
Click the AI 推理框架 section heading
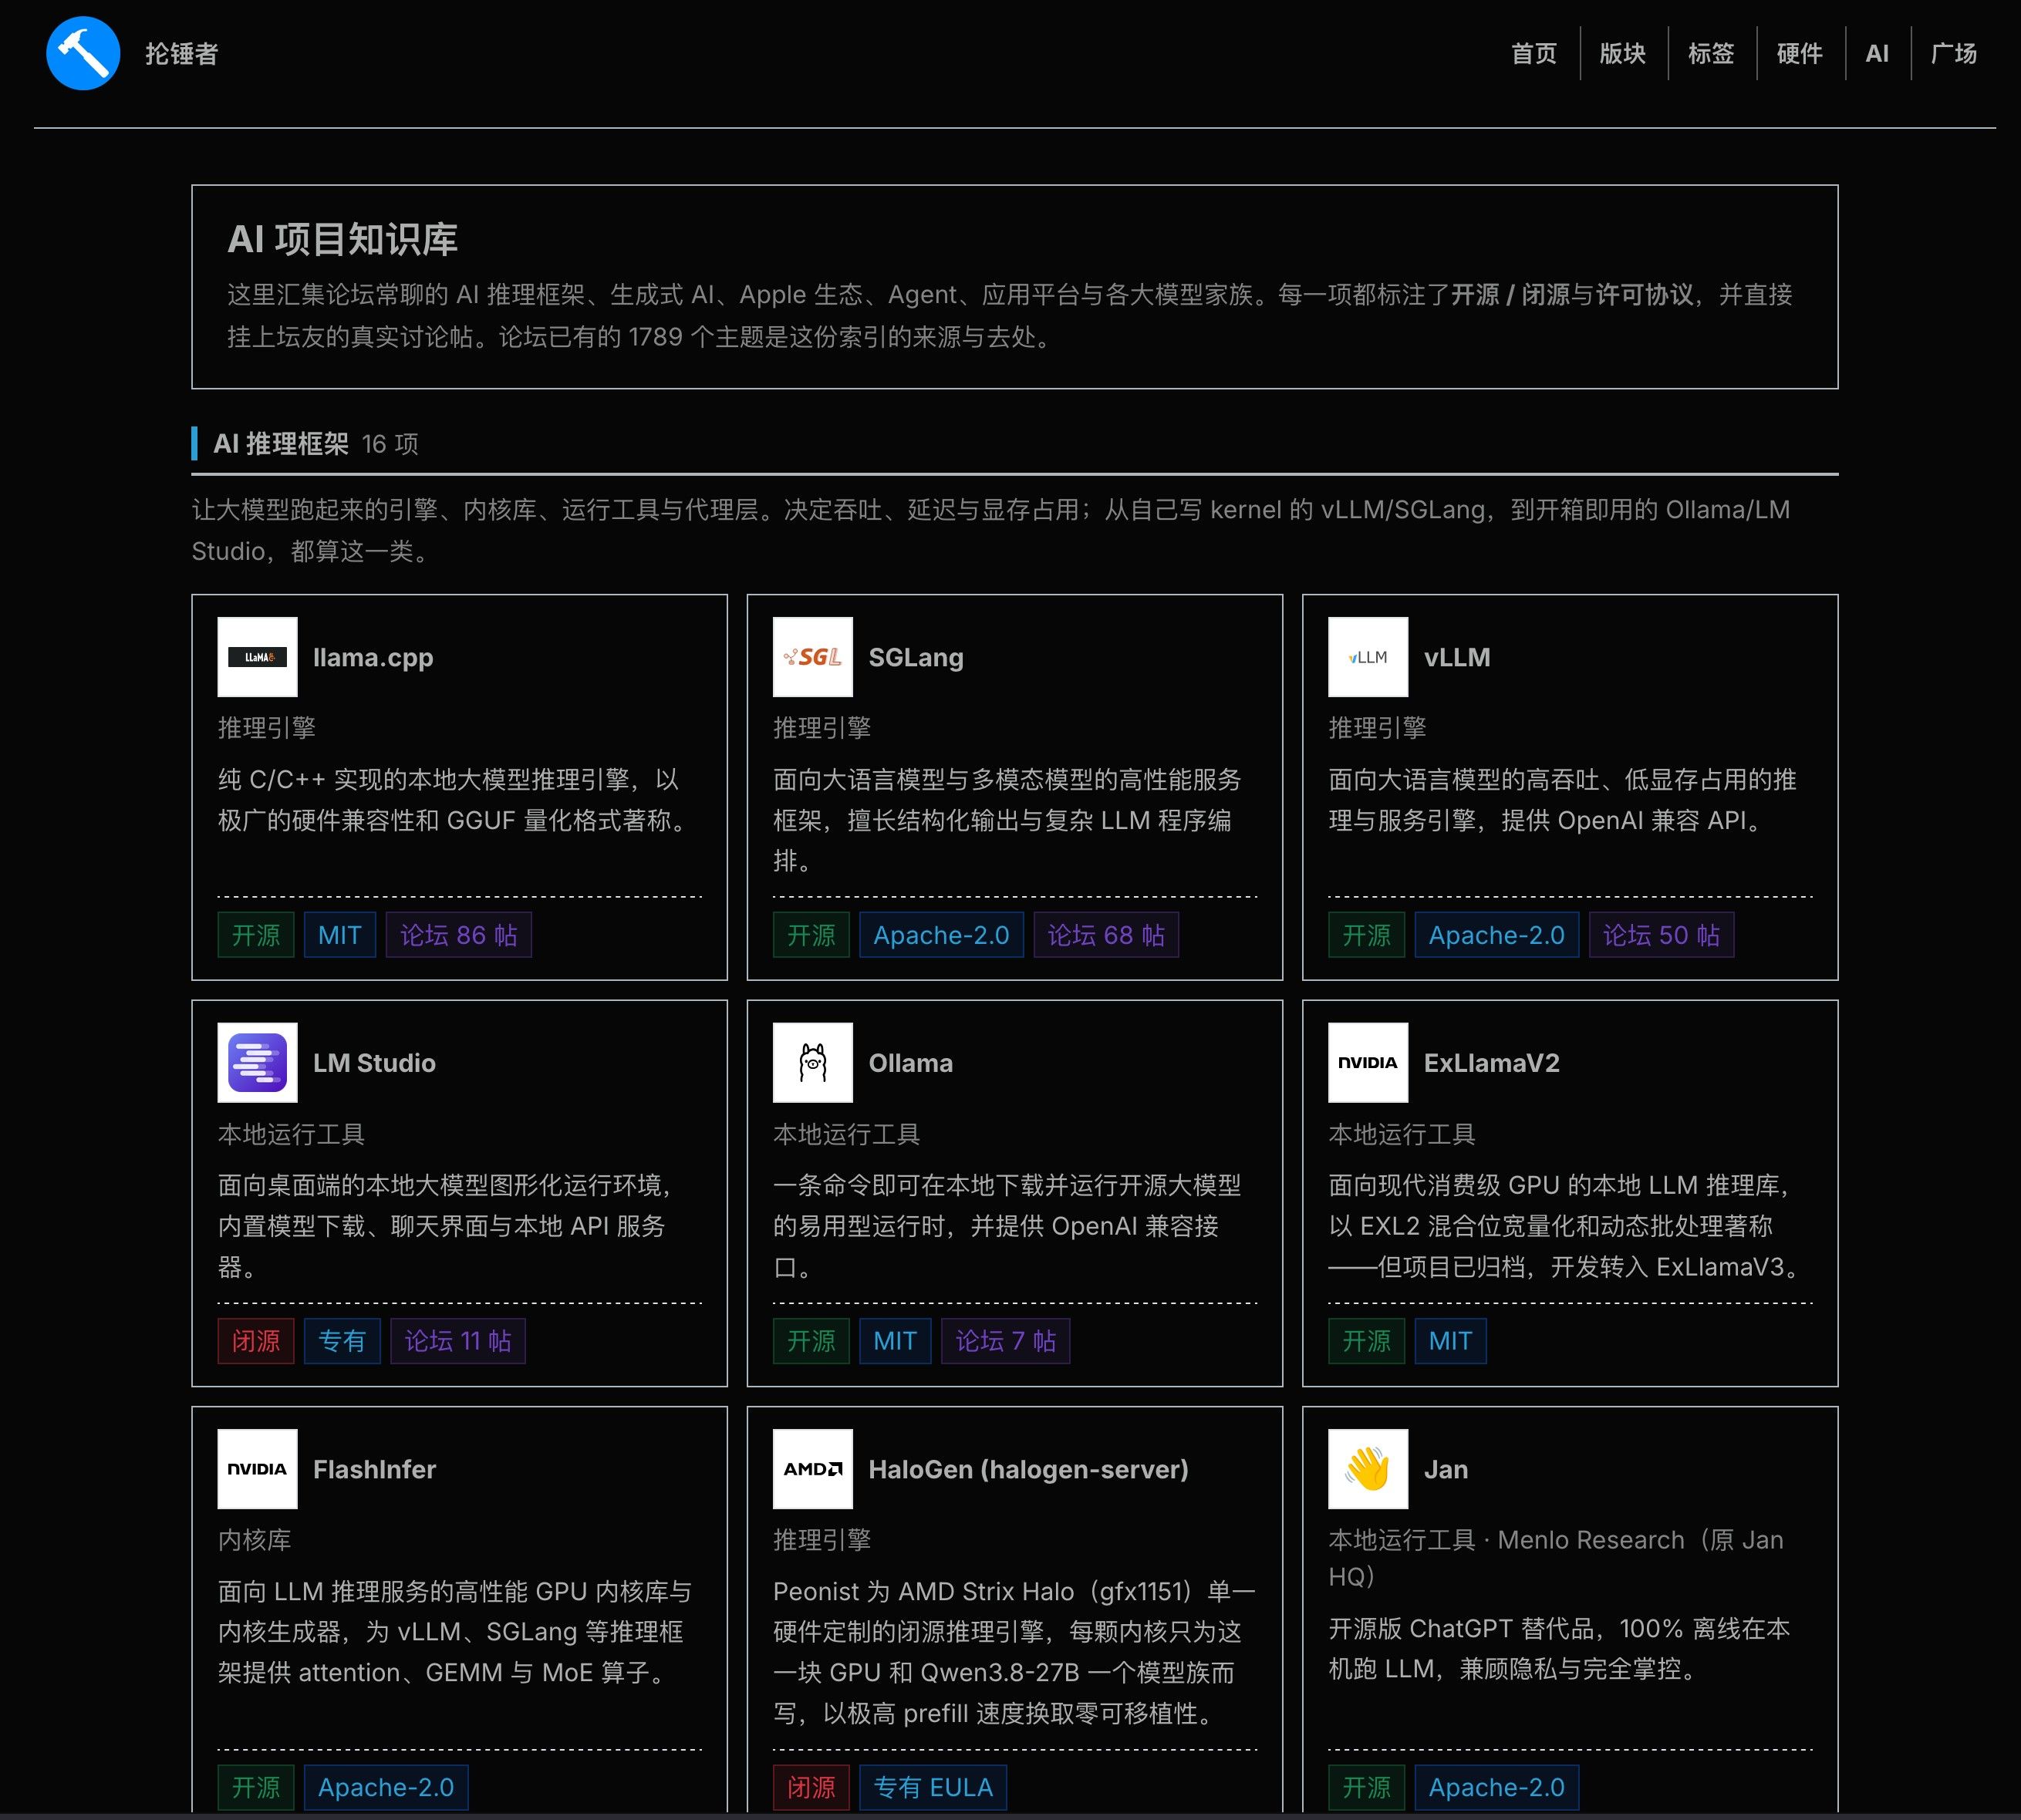coord(281,444)
